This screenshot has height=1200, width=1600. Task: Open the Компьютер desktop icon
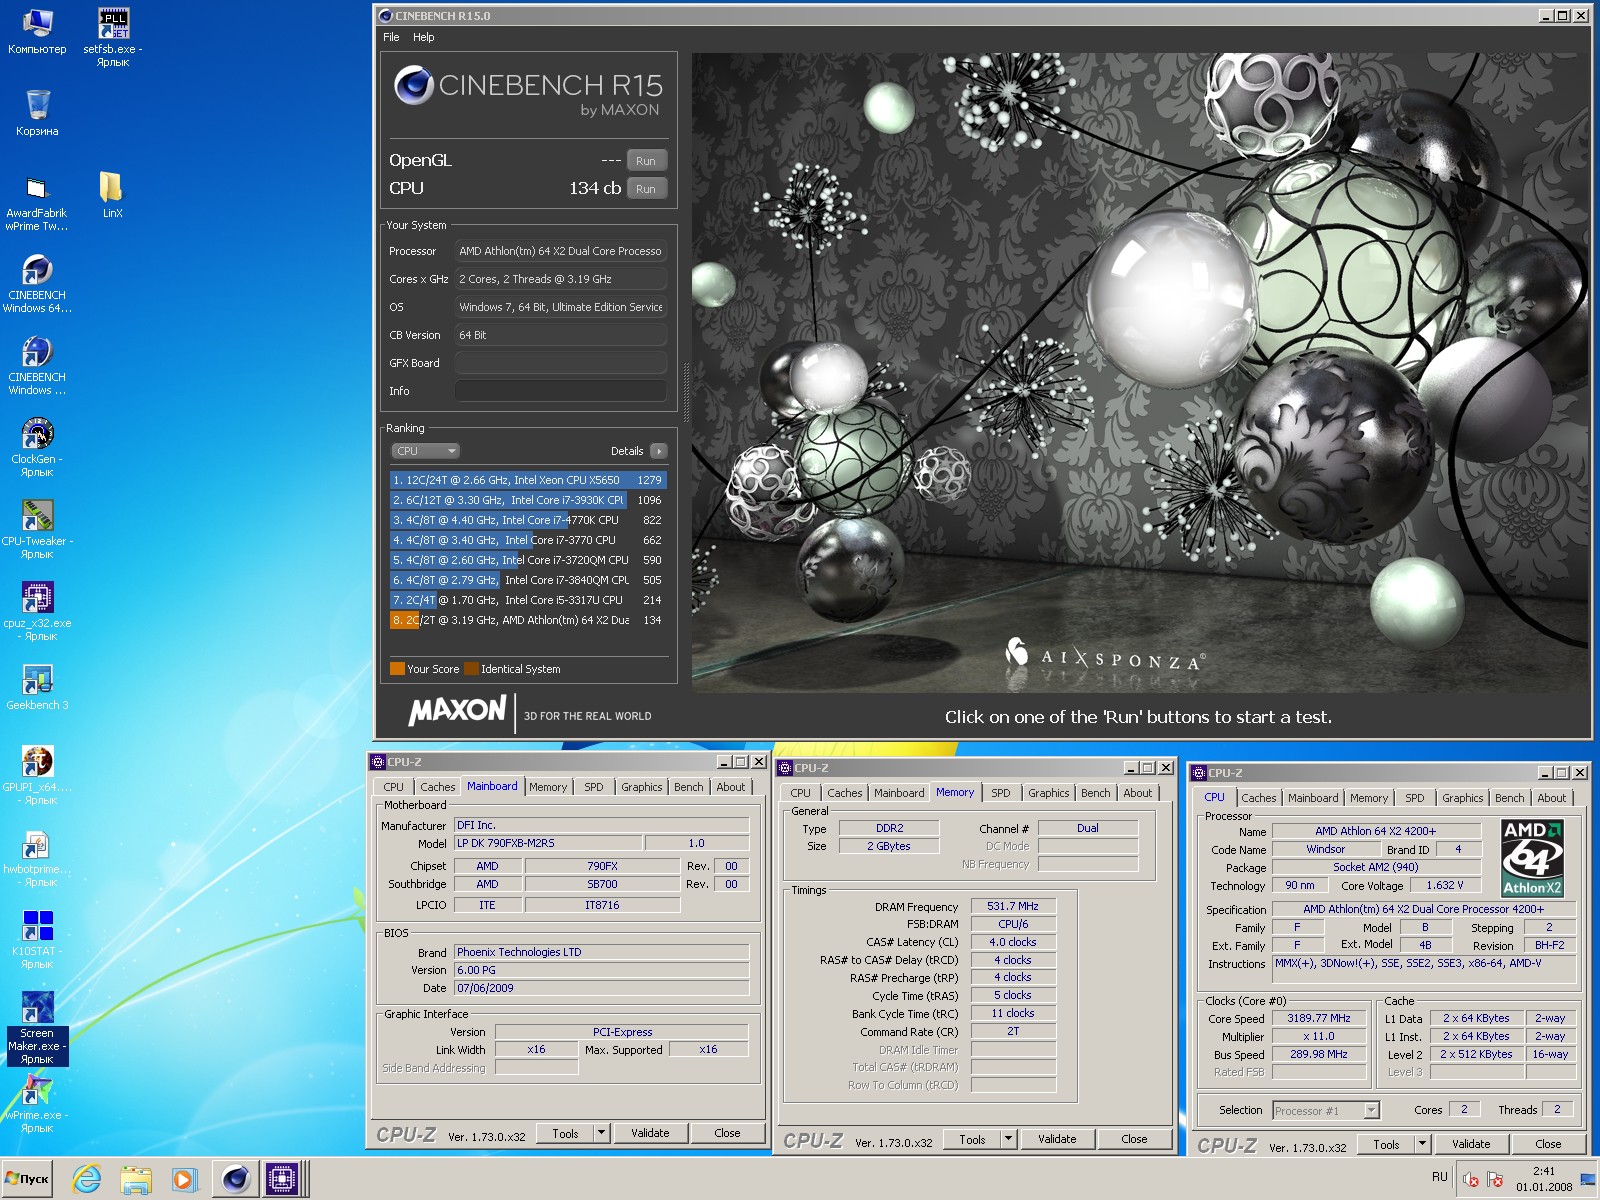(37, 31)
